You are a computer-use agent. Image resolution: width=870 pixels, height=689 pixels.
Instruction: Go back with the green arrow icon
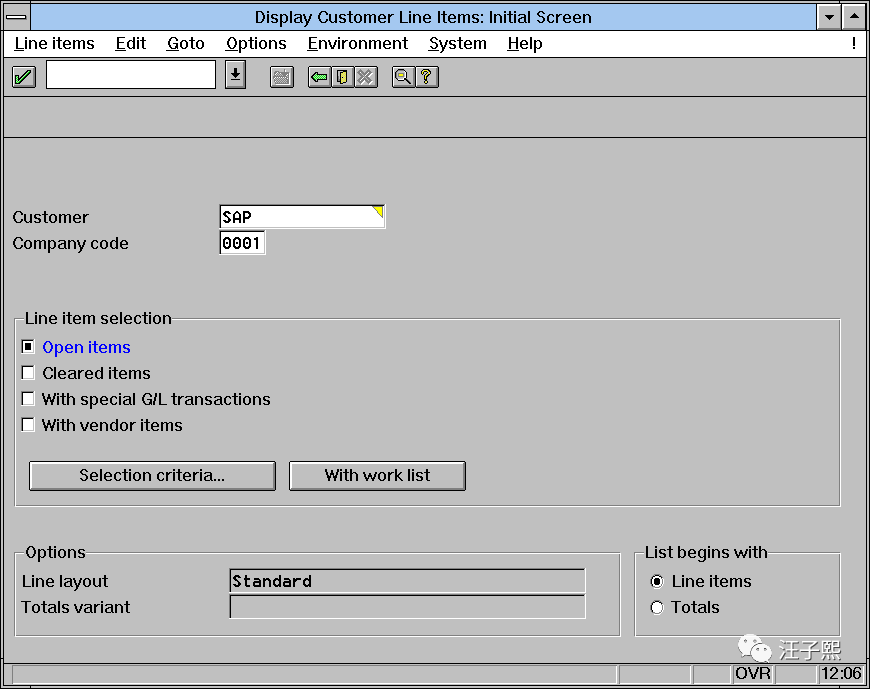[x=320, y=77]
